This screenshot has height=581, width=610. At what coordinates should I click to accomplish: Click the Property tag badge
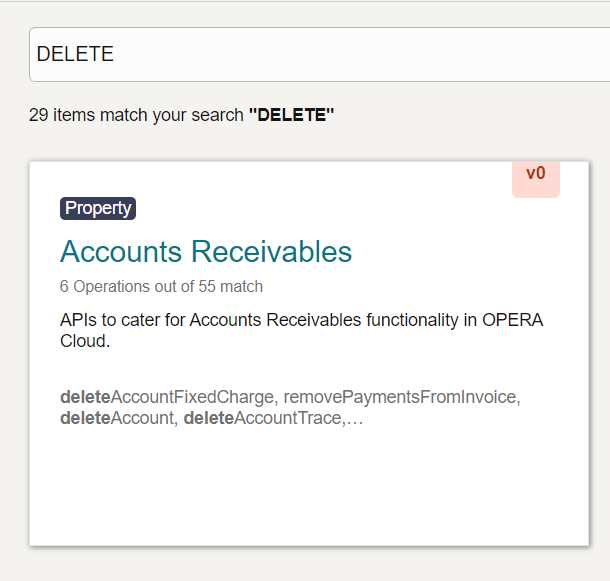(x=98, y=208)
